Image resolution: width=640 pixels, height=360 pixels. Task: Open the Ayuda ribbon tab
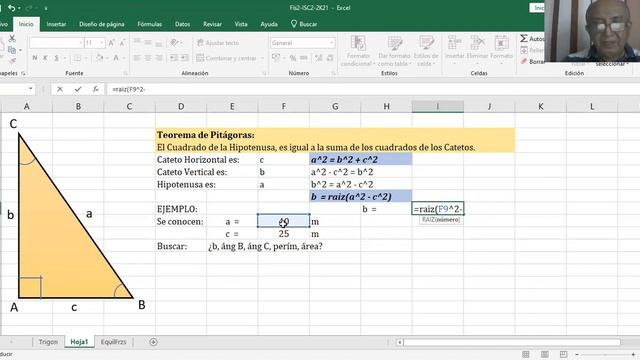coord(269,24)
